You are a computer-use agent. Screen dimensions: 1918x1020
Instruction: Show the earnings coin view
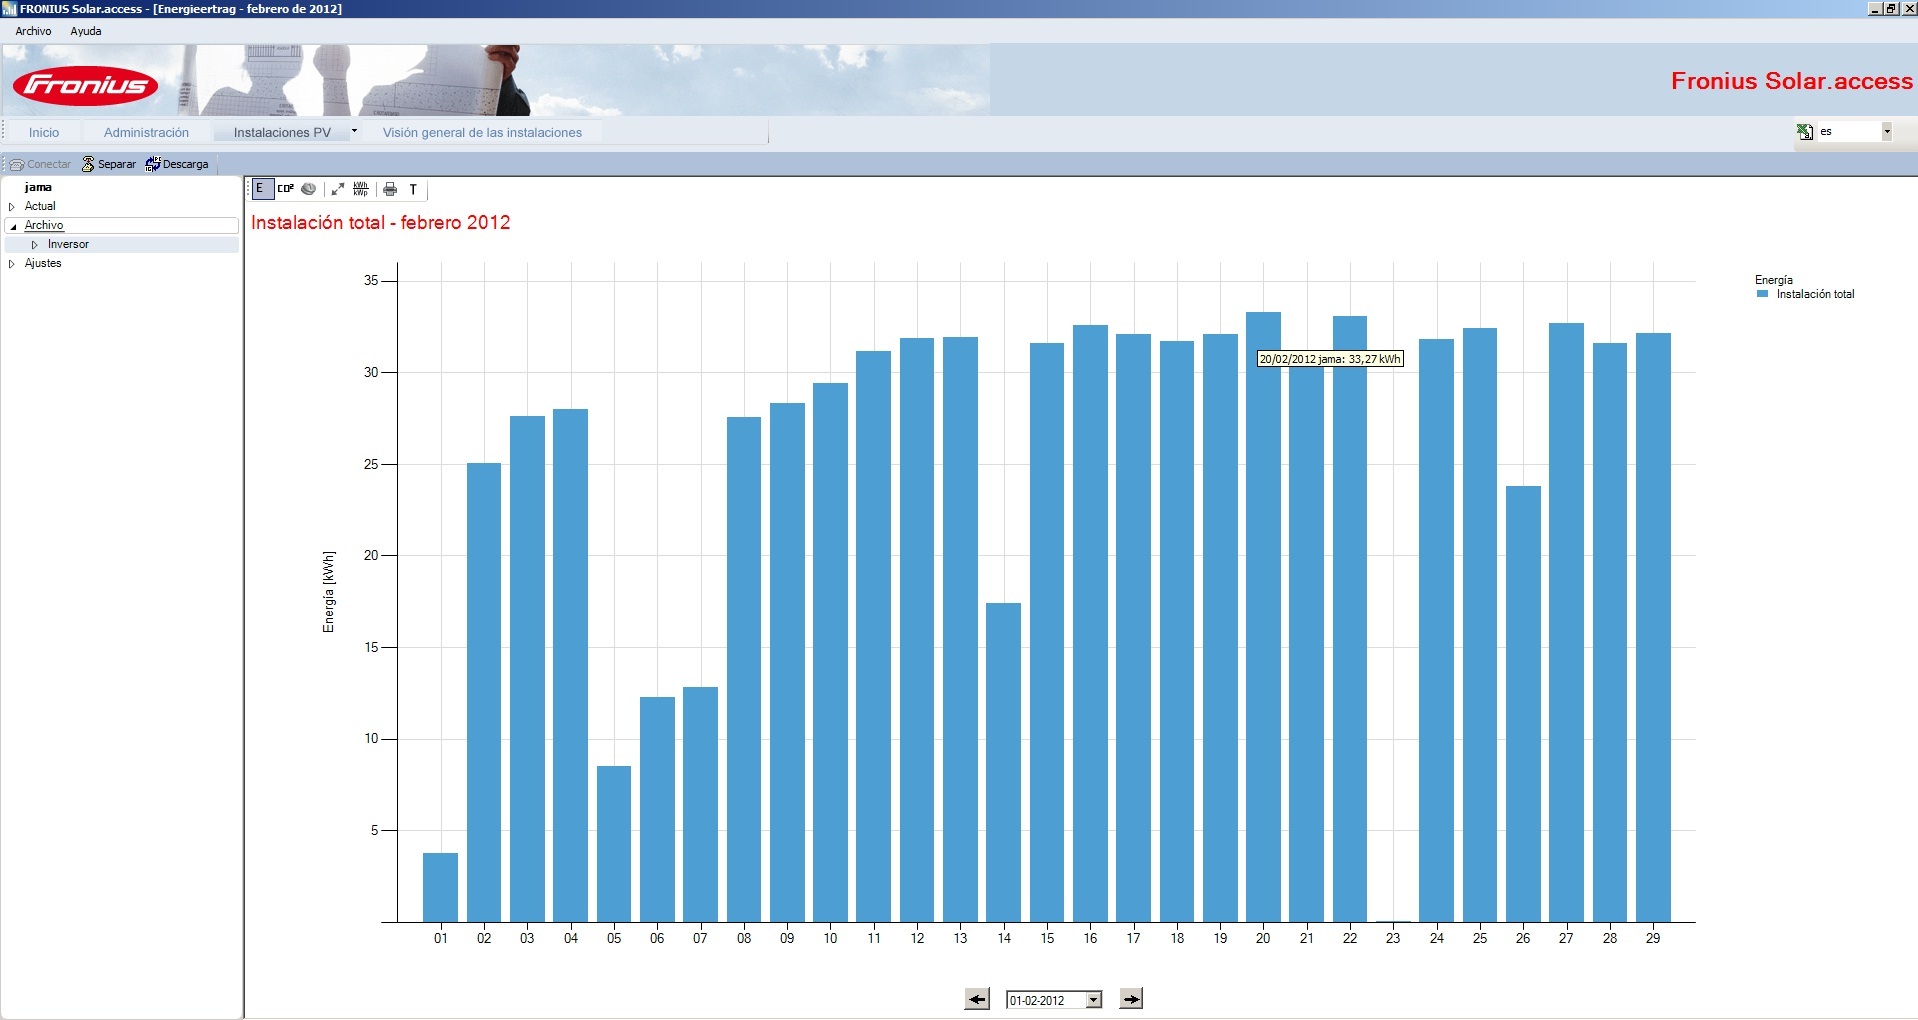[x=309, y=188]
